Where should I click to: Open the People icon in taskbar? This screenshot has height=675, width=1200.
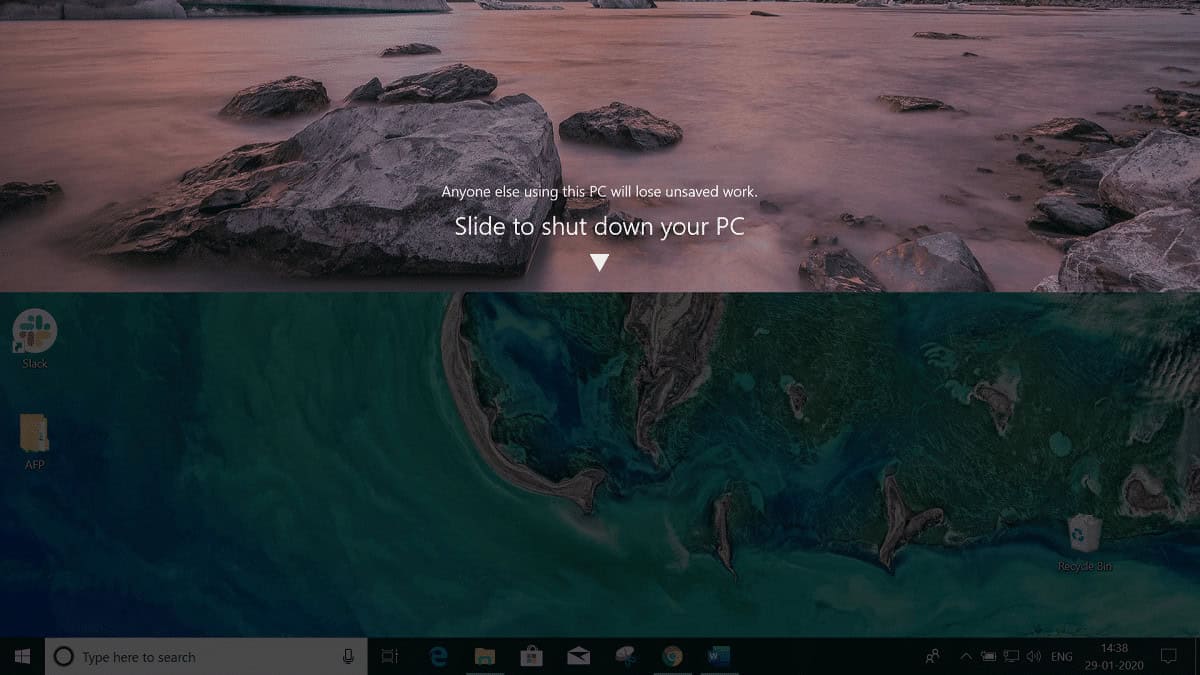932,657
